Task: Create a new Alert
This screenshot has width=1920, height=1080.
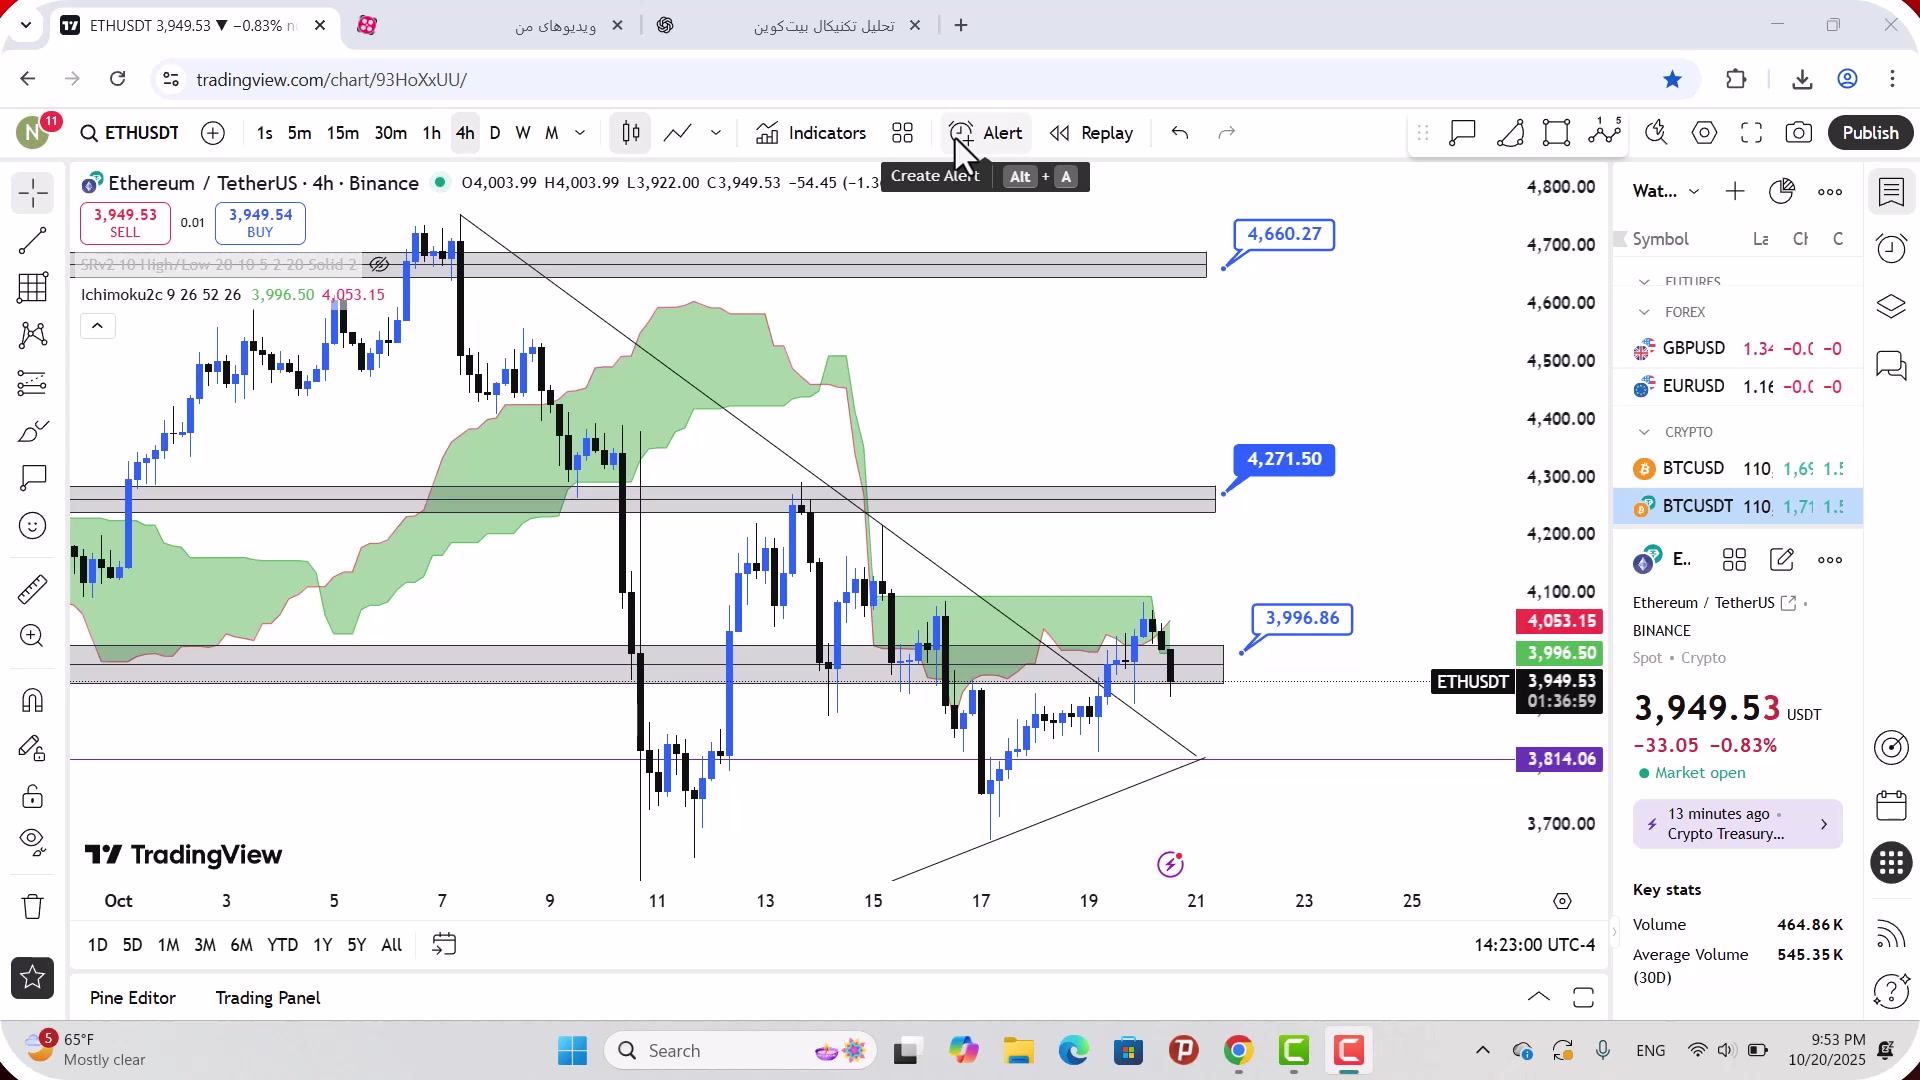Action: (x=985, y=133)
